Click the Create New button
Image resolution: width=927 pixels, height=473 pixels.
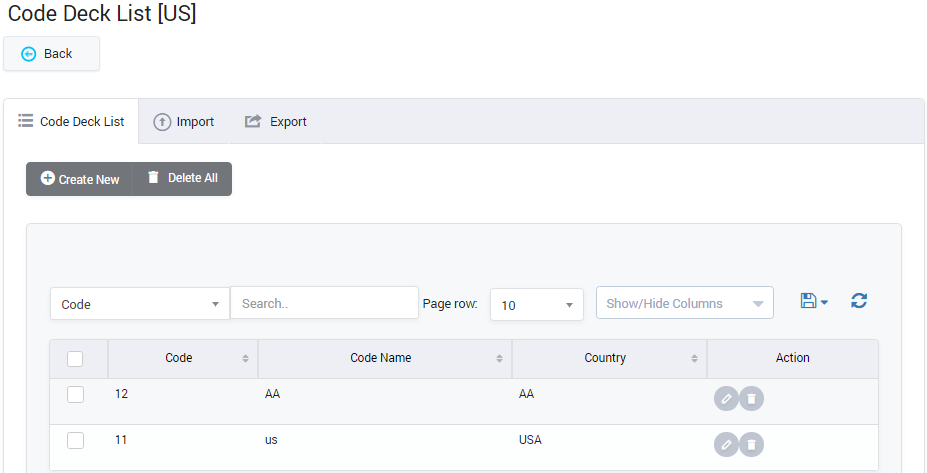coord(80,179)
